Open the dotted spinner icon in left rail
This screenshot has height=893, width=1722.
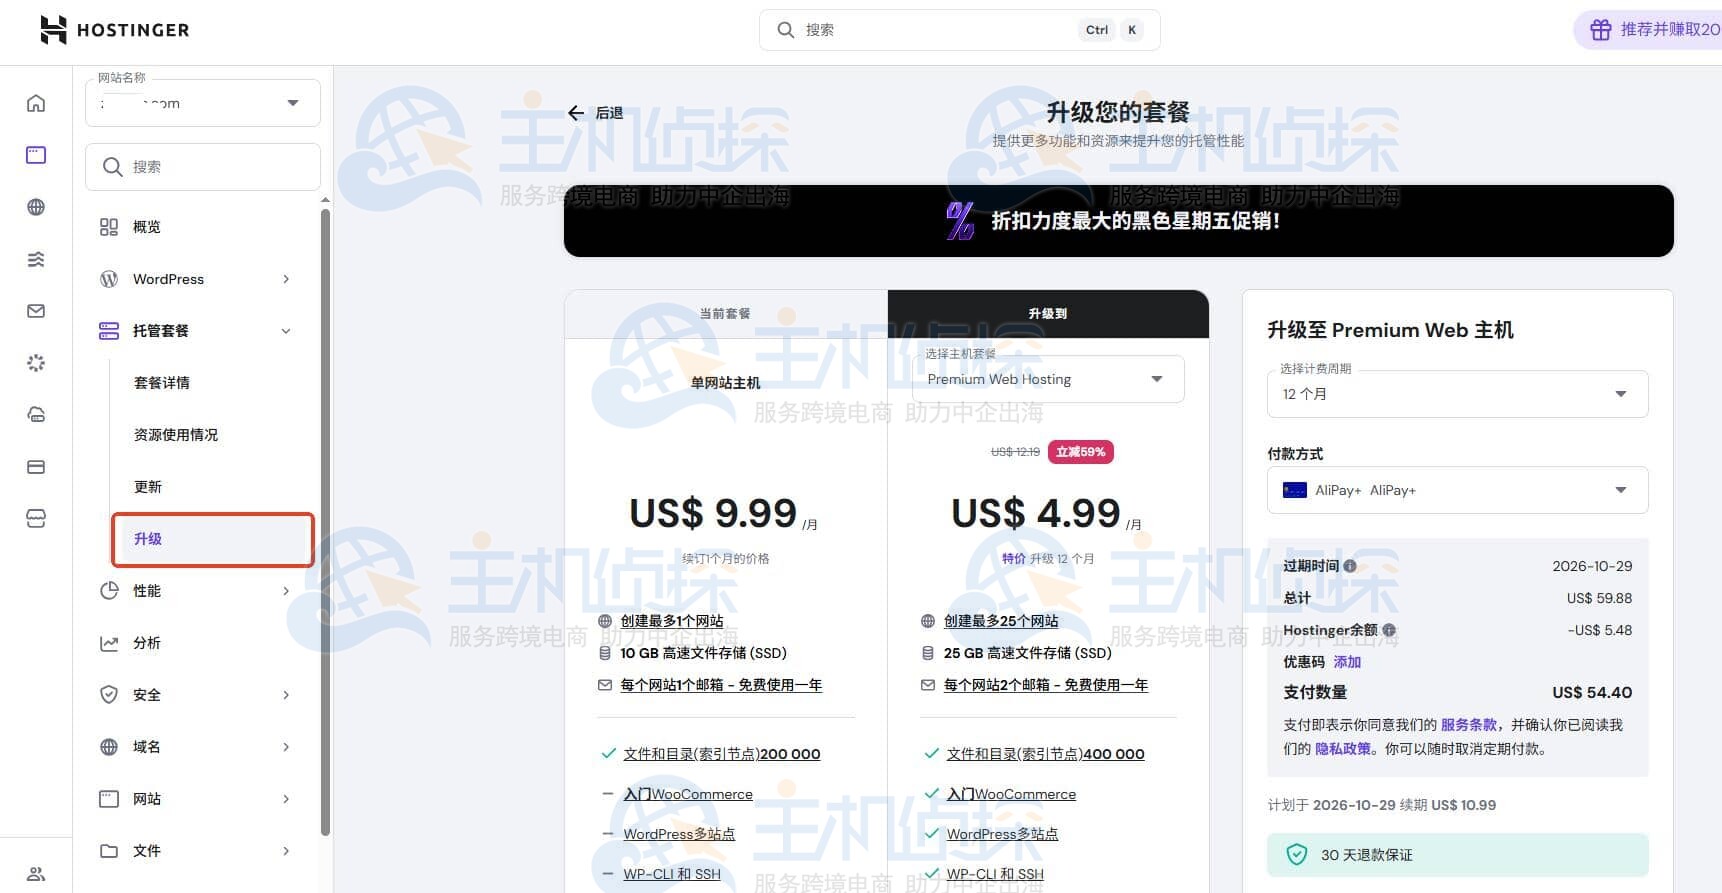click(36, 363)
